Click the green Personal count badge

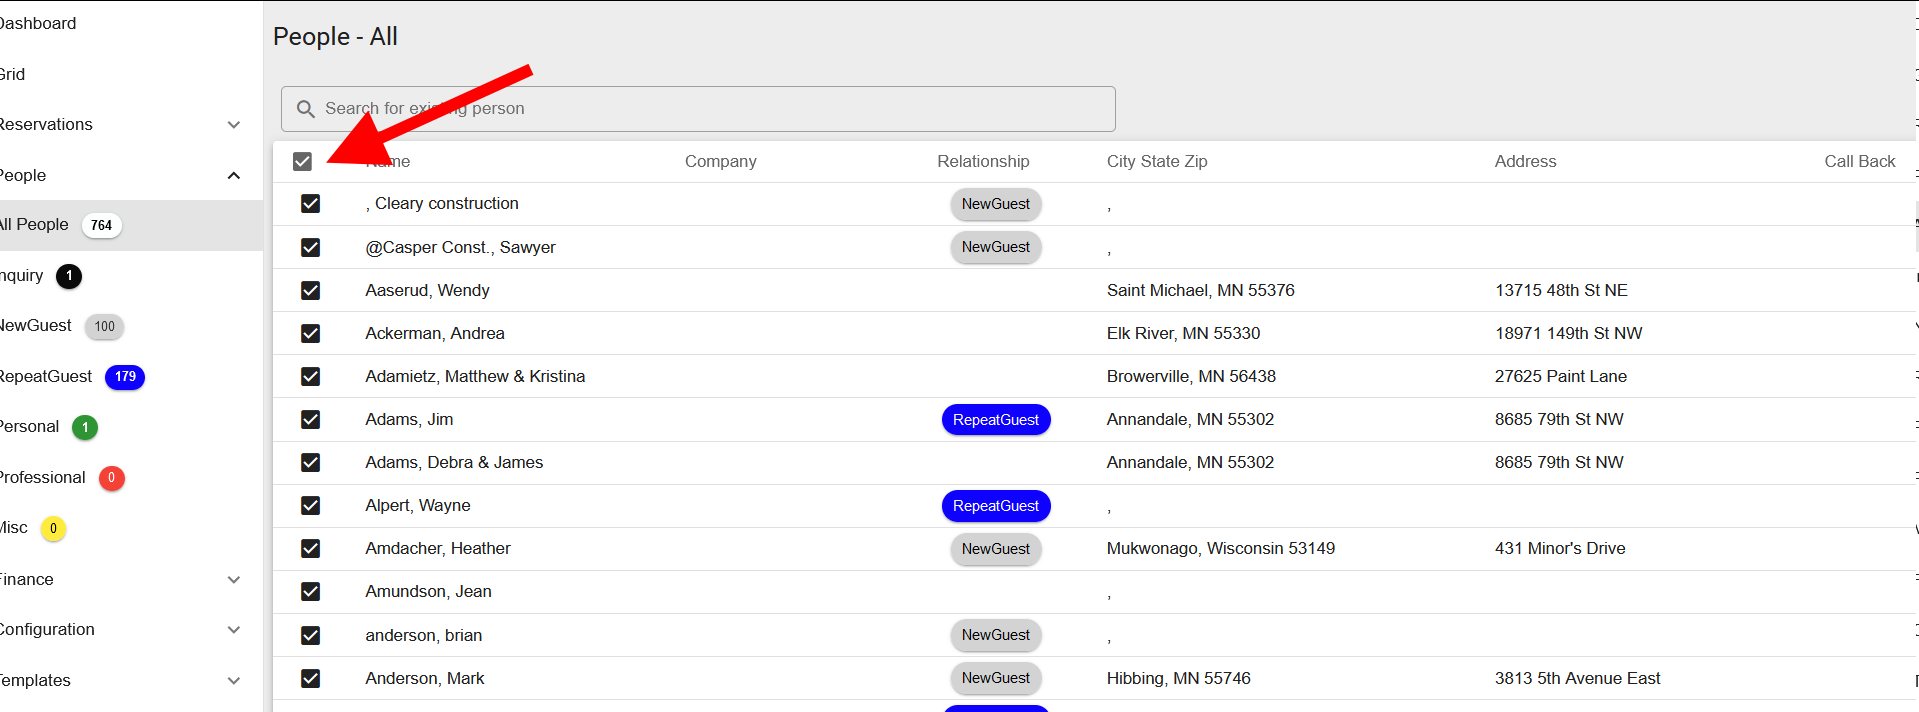(x=85, y=427)
